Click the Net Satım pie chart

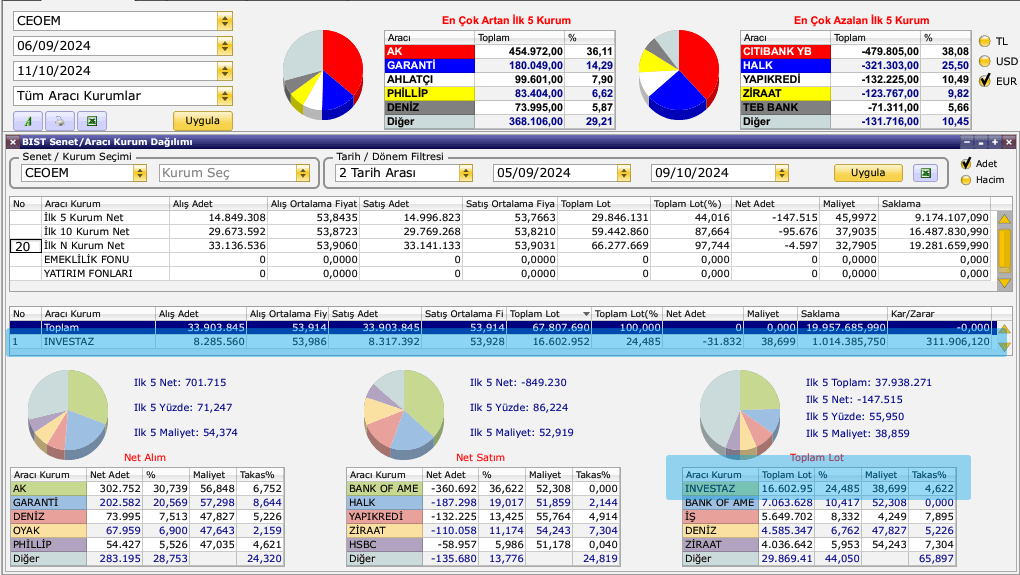pyautogui.click(x=404, y=413)
